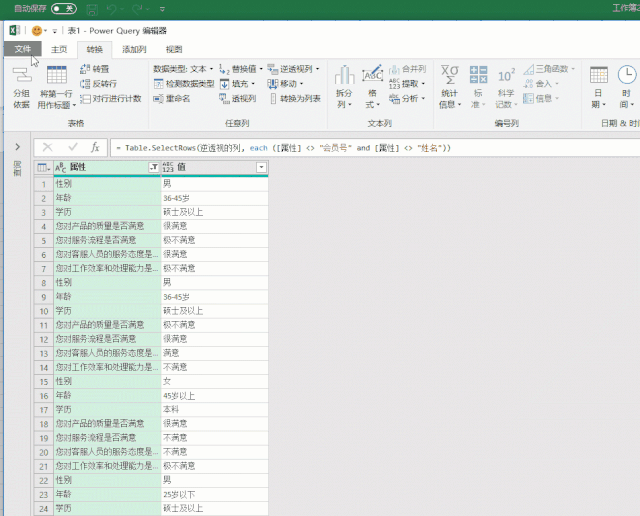The image size is (640, 516).
Task: Click the Detect Data Type (检测数据类型) icon
Action: click(x=159, y=84)
